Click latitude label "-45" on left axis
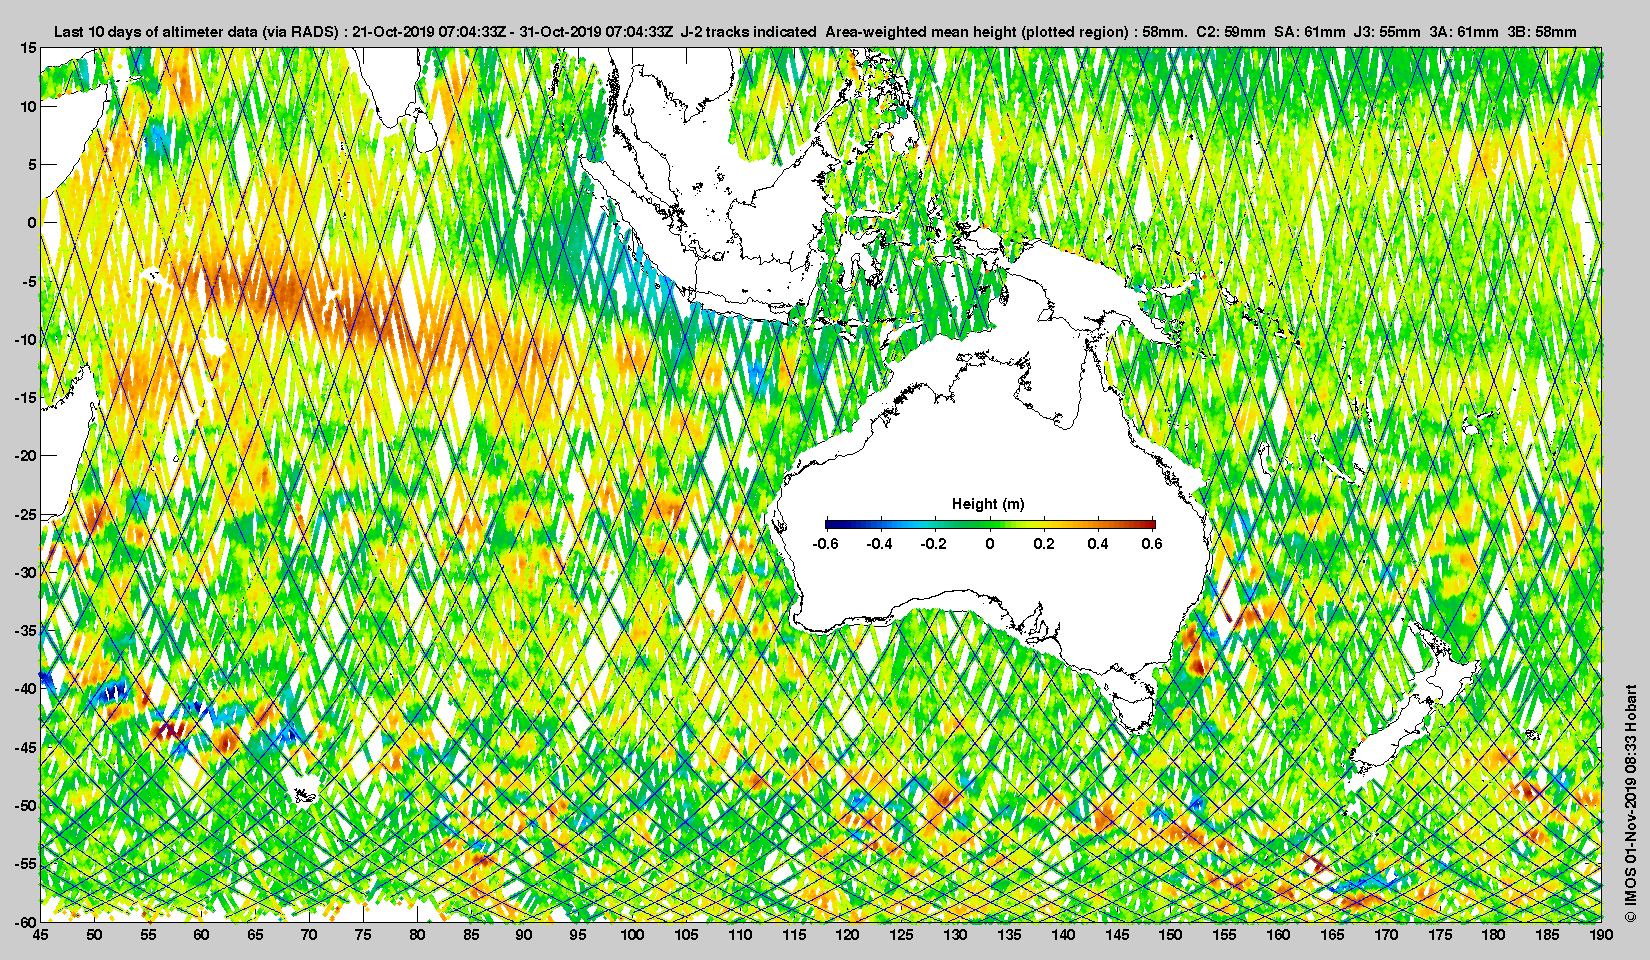The width and height of the screenshot is (1650, 960). 26,747
